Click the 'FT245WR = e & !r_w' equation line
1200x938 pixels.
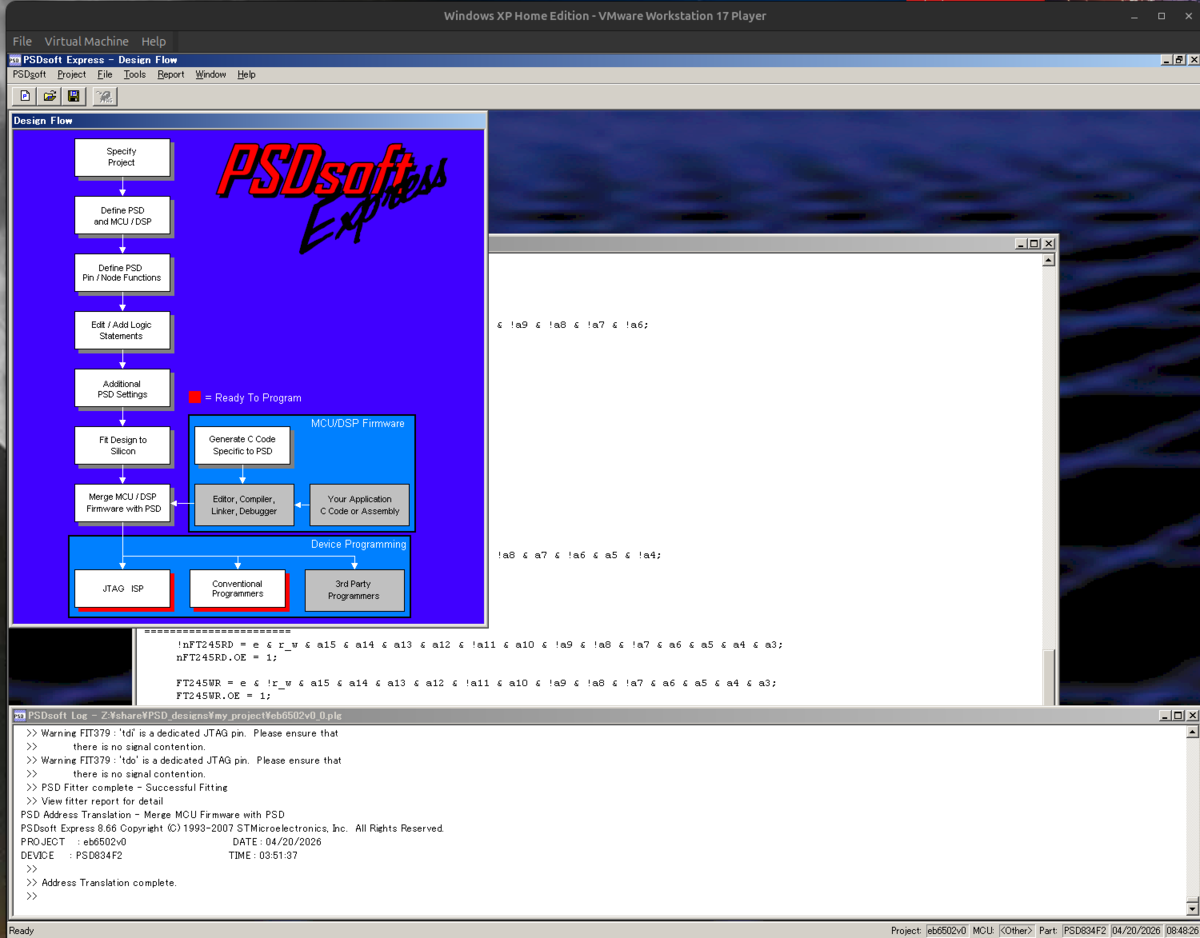click(x=476, y=683)
